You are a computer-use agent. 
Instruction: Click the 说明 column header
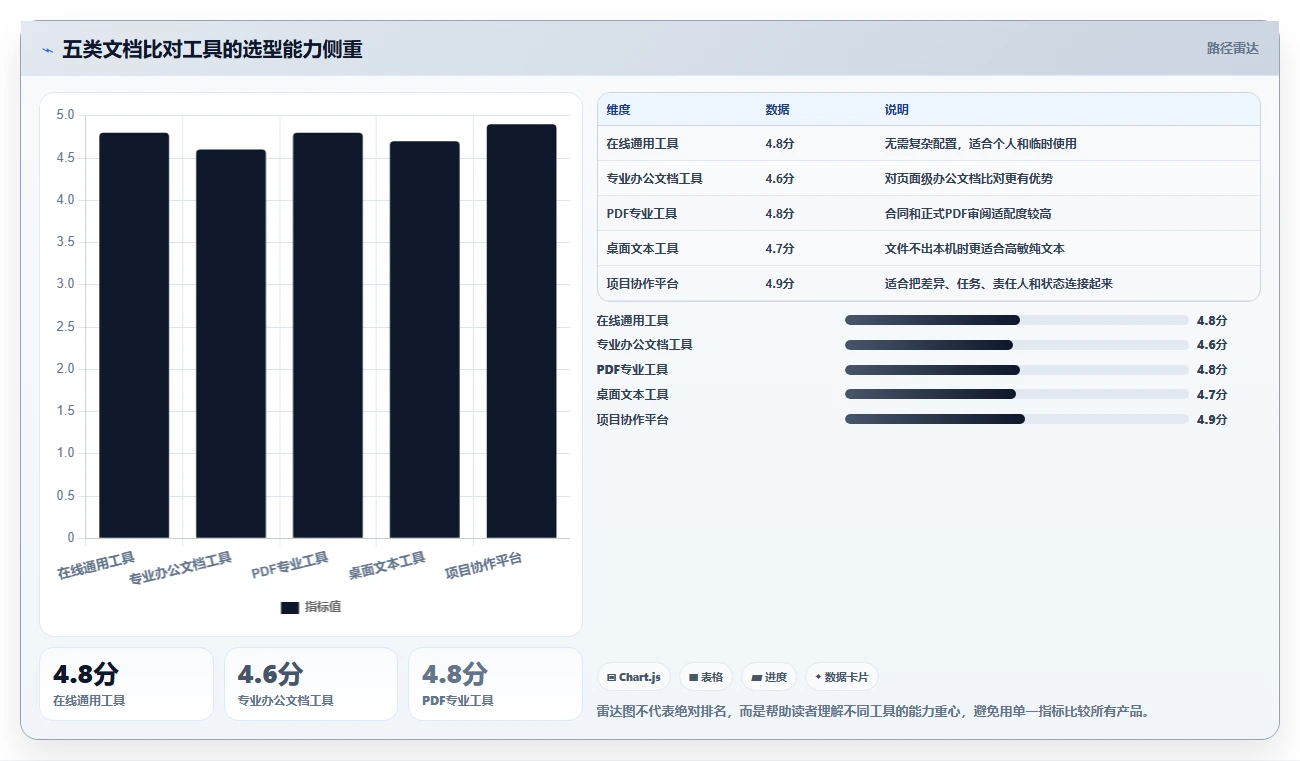pos(897,110)
